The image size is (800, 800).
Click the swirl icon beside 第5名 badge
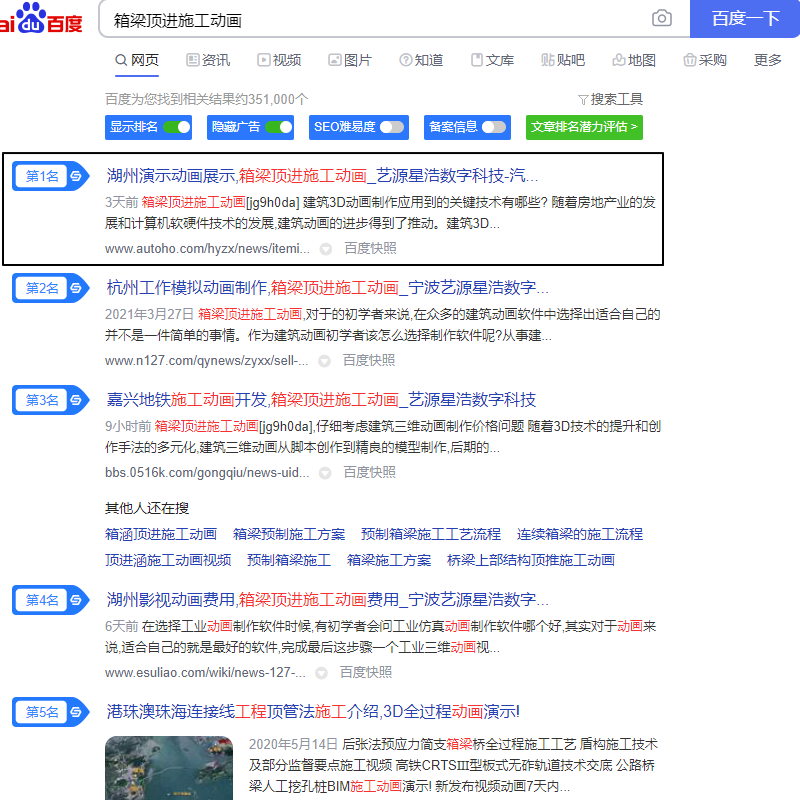tap(76, 712)
